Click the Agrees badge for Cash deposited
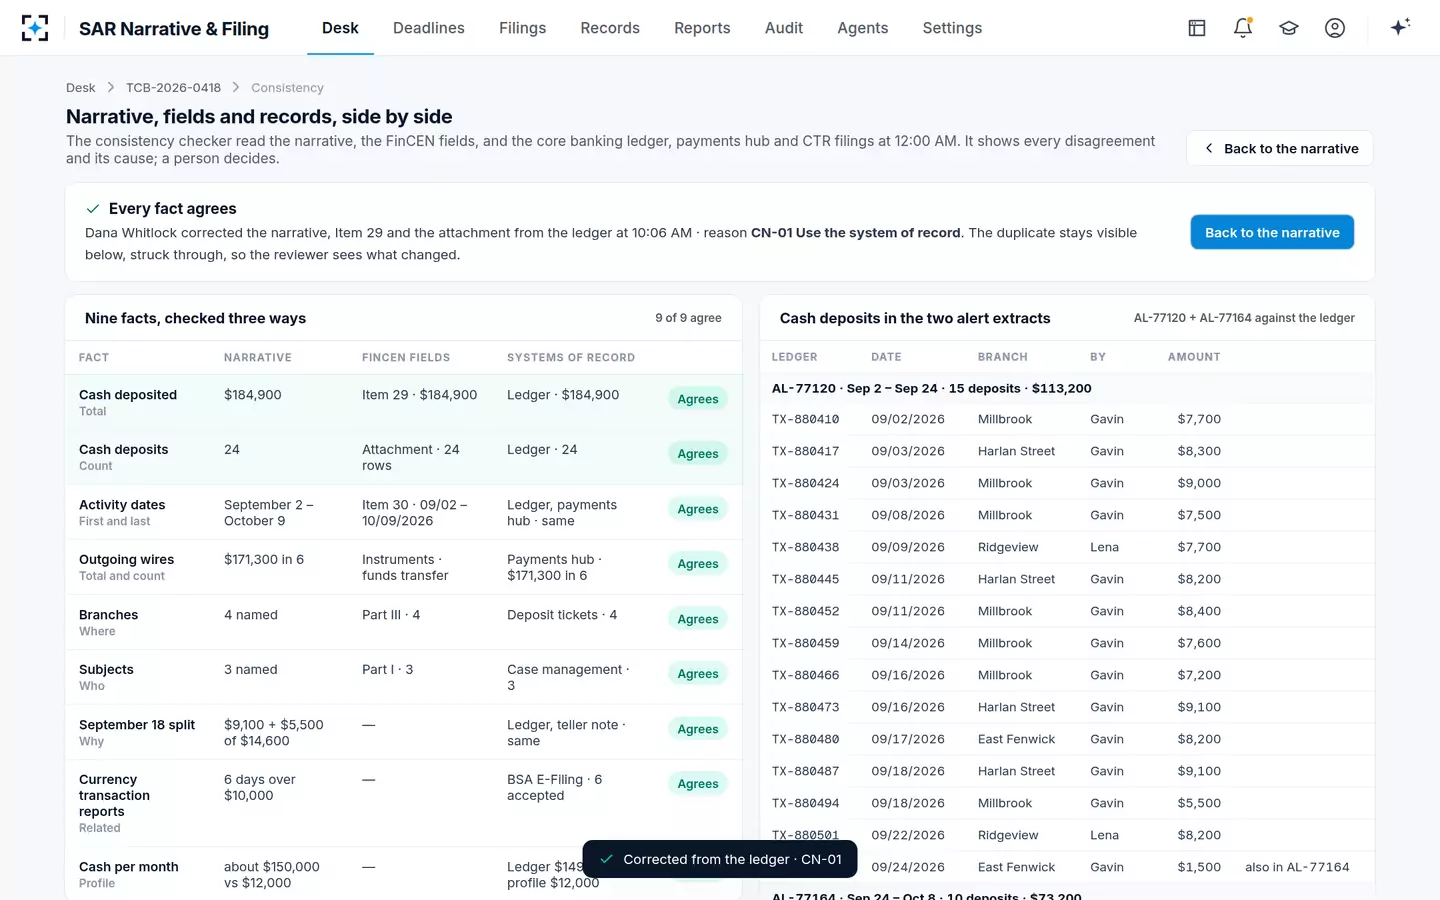1440x900 pixels. pyautogui.click(x=698, y=399)
